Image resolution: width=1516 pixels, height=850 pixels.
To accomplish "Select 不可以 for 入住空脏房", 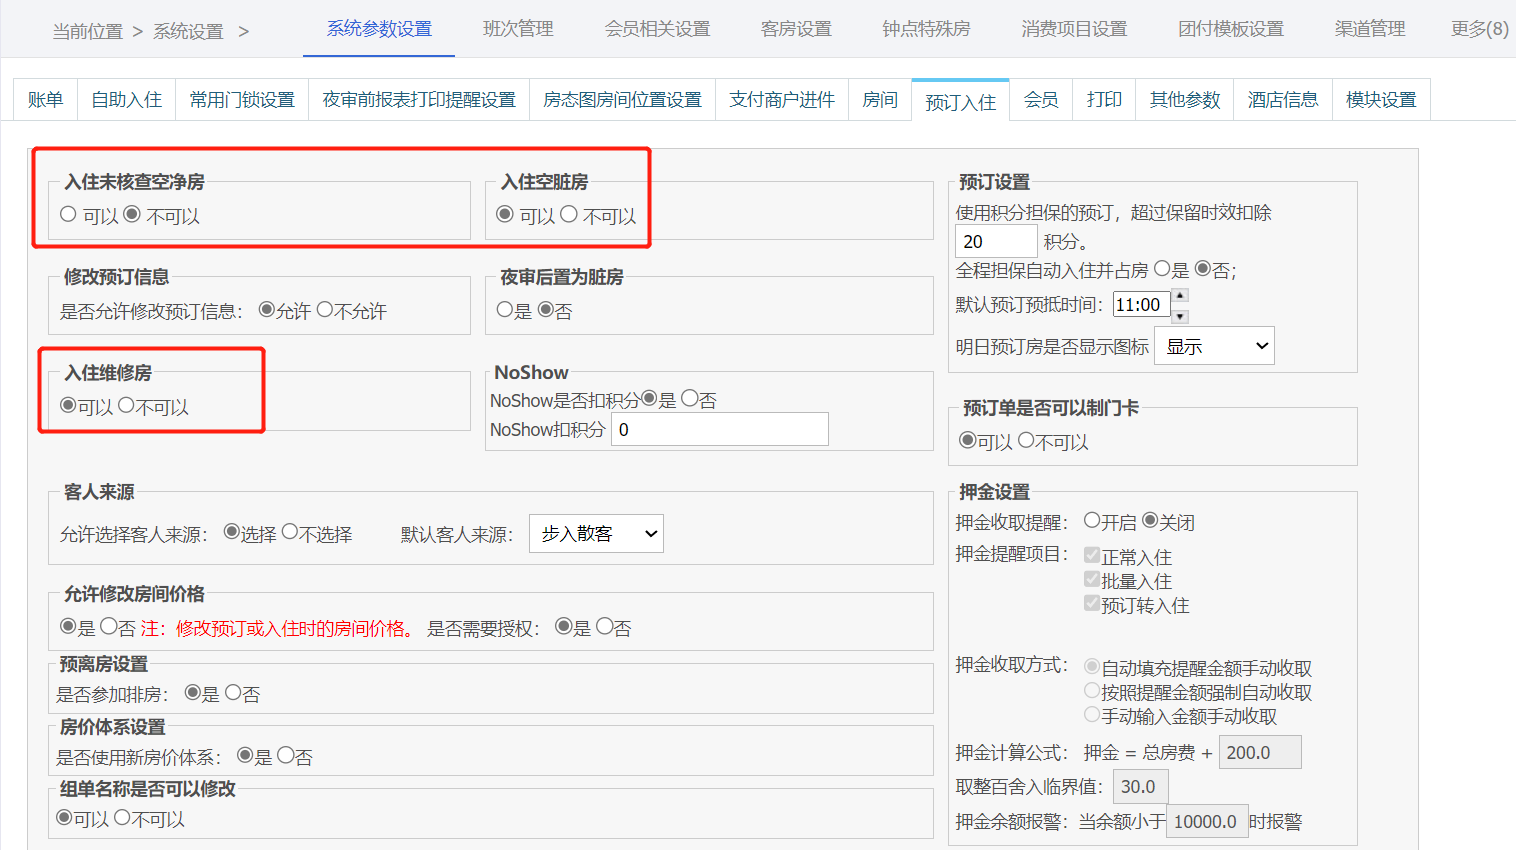I will pyautogui.click(x=569, y=214).
